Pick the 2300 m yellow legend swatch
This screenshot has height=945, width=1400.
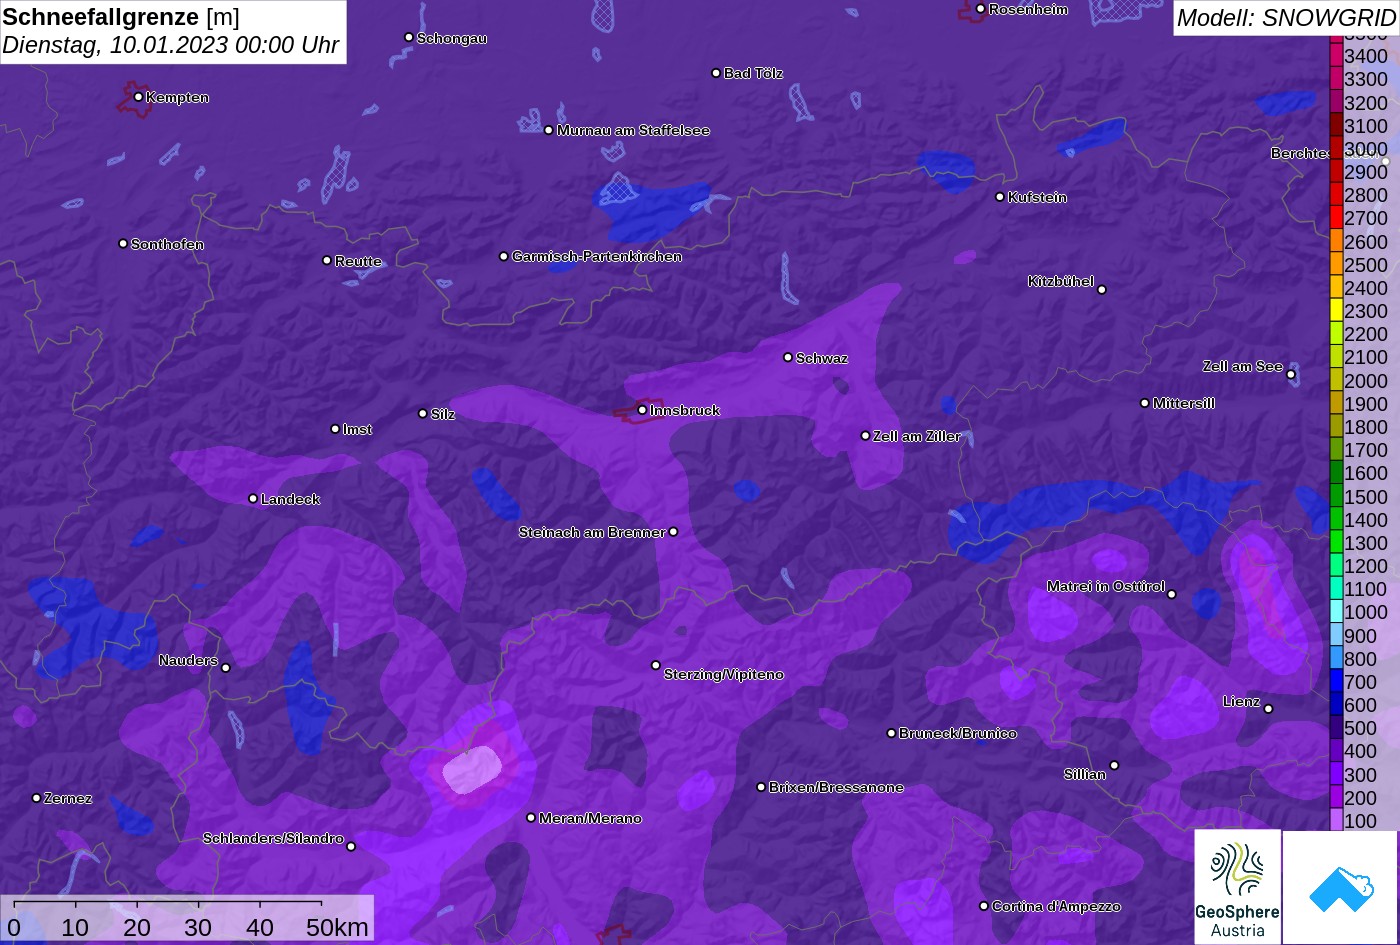(x=1336, y=311)
